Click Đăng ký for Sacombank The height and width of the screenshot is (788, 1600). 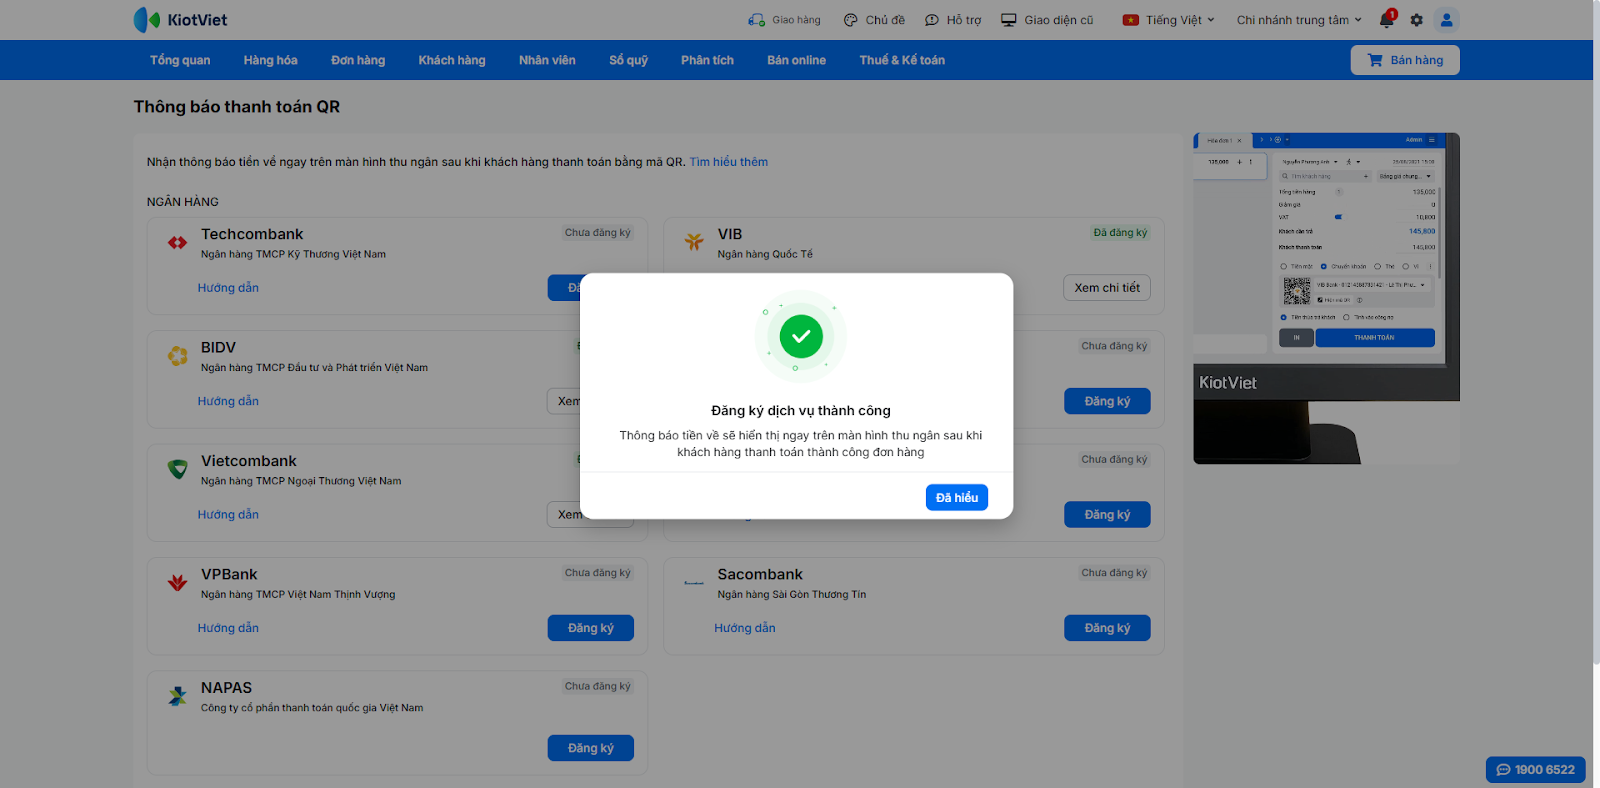1107,628
